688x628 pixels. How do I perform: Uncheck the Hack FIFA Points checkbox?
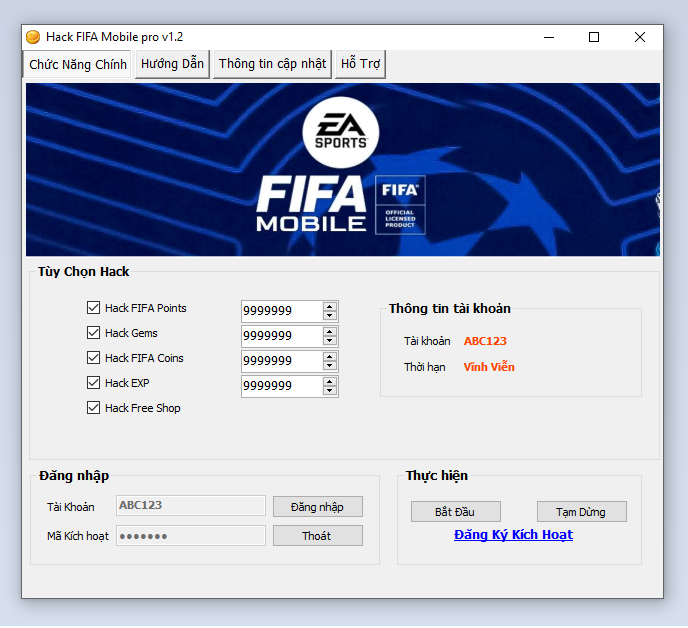94,308
